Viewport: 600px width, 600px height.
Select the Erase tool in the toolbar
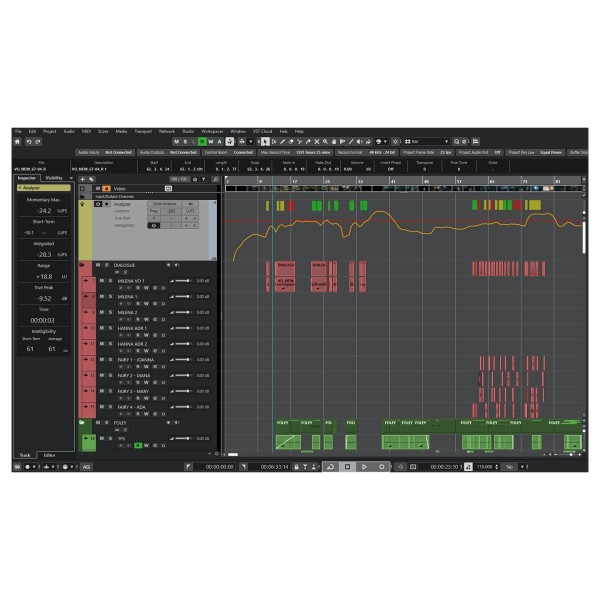pos(291,142)
